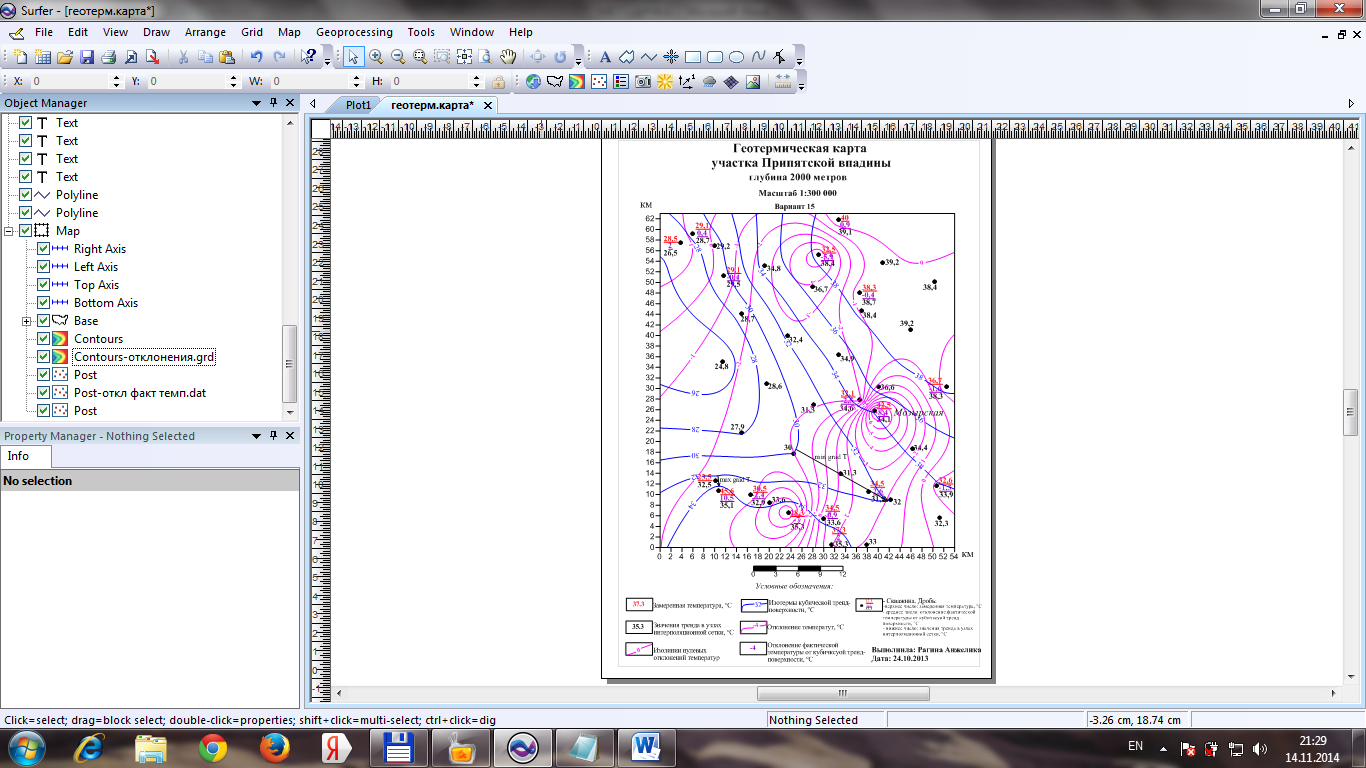Hide the Base layer via checkbox
Viewport: 1366px width, 768px height.
[43, 321]
